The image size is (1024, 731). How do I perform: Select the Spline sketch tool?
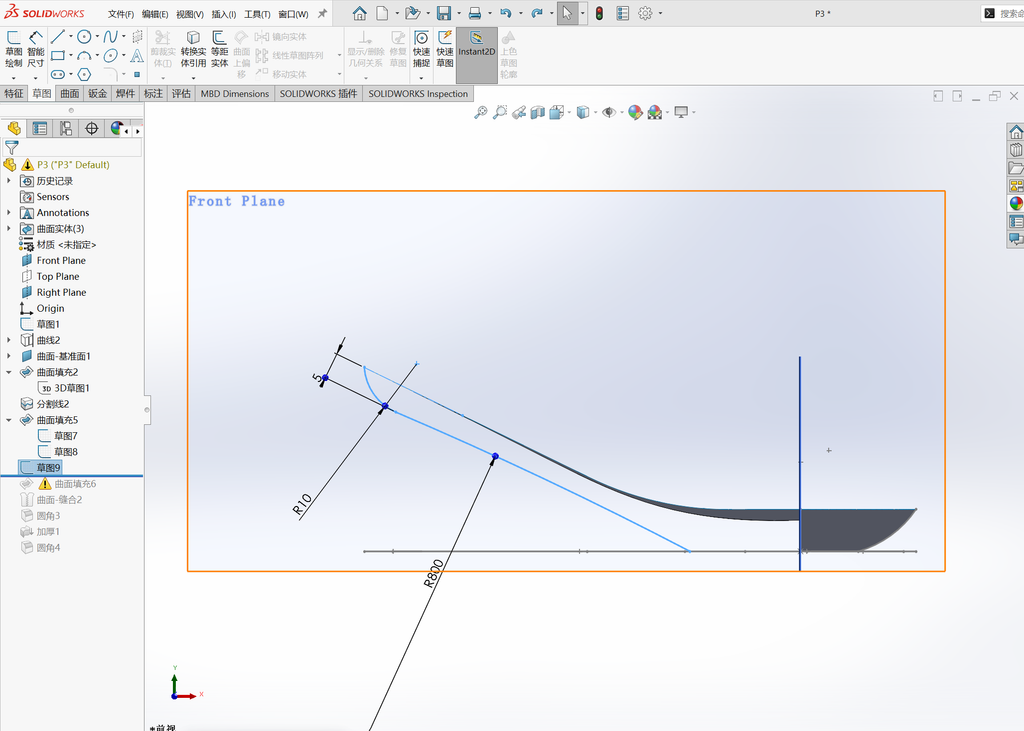click(110, 37)
